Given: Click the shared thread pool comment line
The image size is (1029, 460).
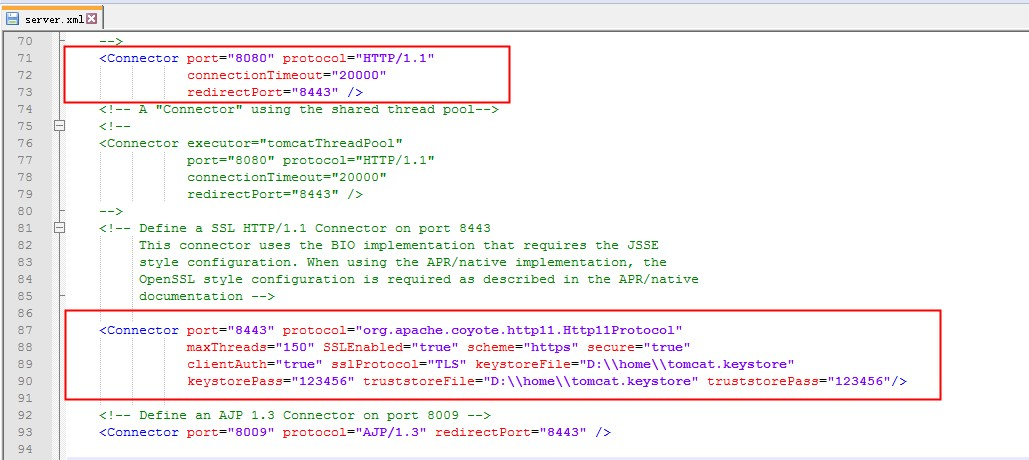Looking at the screenshot, I should [299, 109].
